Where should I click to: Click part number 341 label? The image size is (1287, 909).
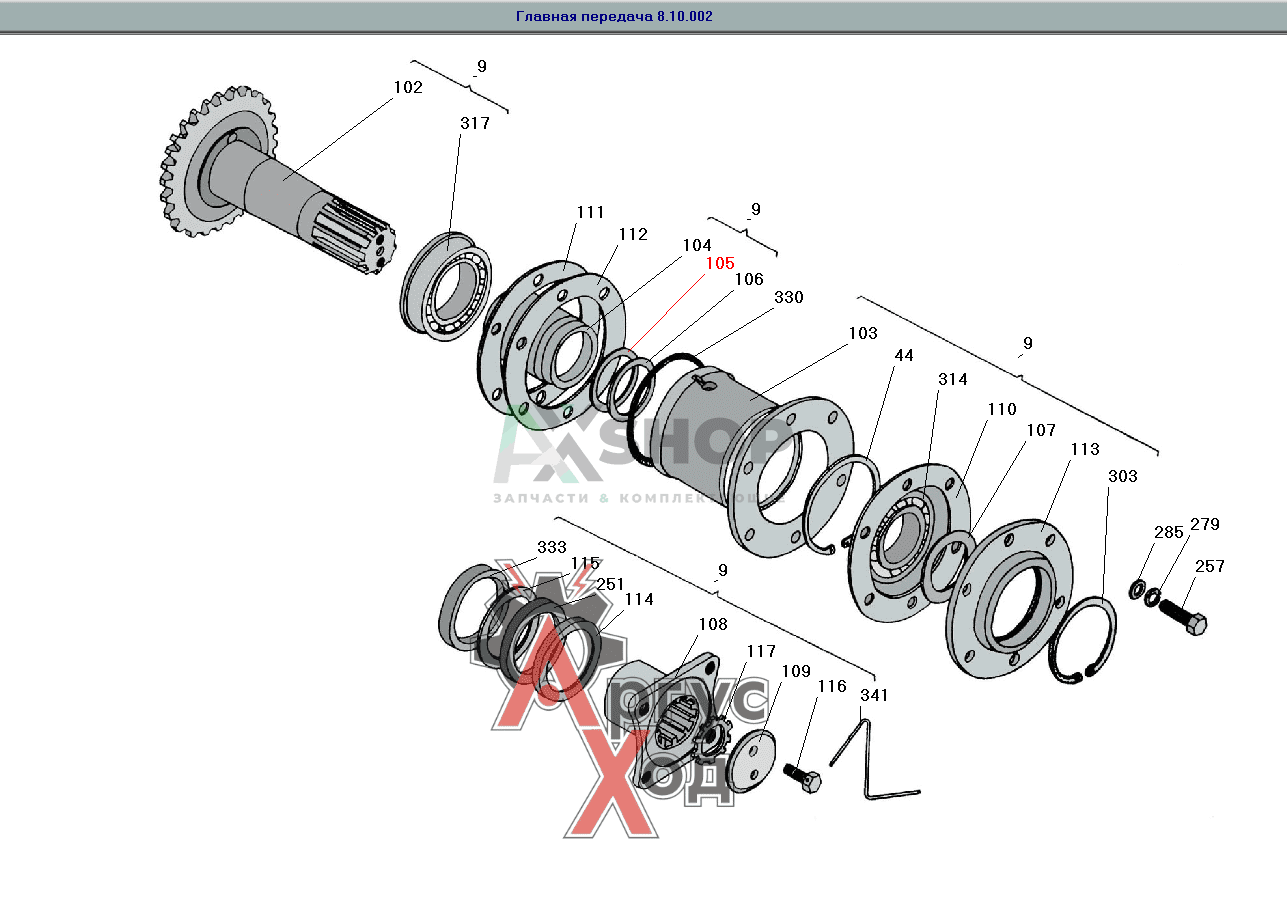(x=873, y=694)
